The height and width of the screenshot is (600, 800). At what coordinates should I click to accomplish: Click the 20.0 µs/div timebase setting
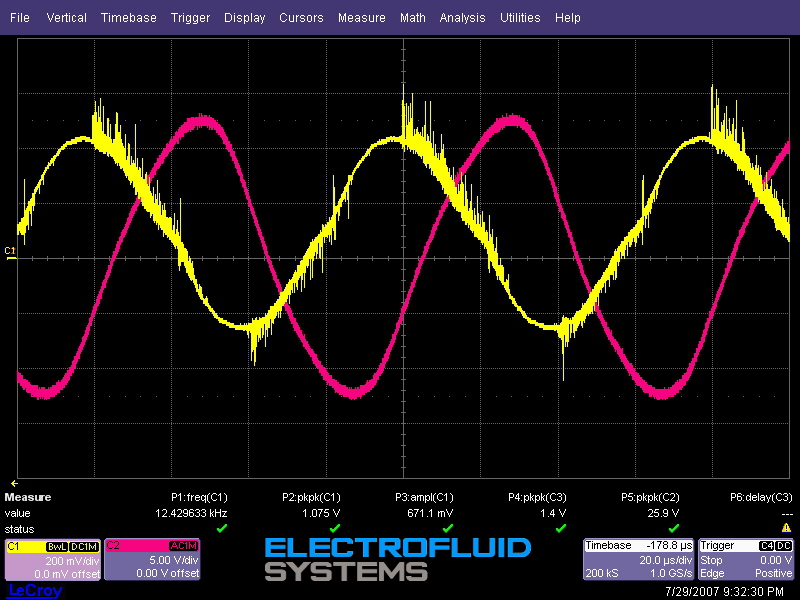[x=666, y=560]
